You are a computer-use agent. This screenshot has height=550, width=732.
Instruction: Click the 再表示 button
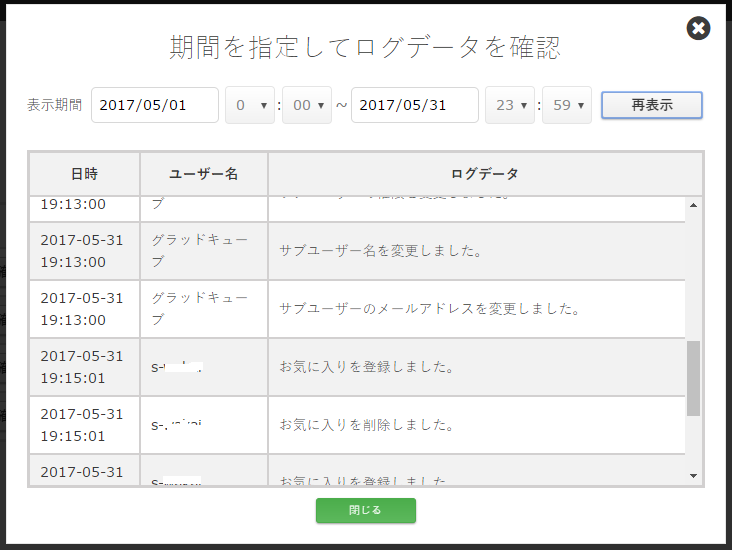(651, 105)
